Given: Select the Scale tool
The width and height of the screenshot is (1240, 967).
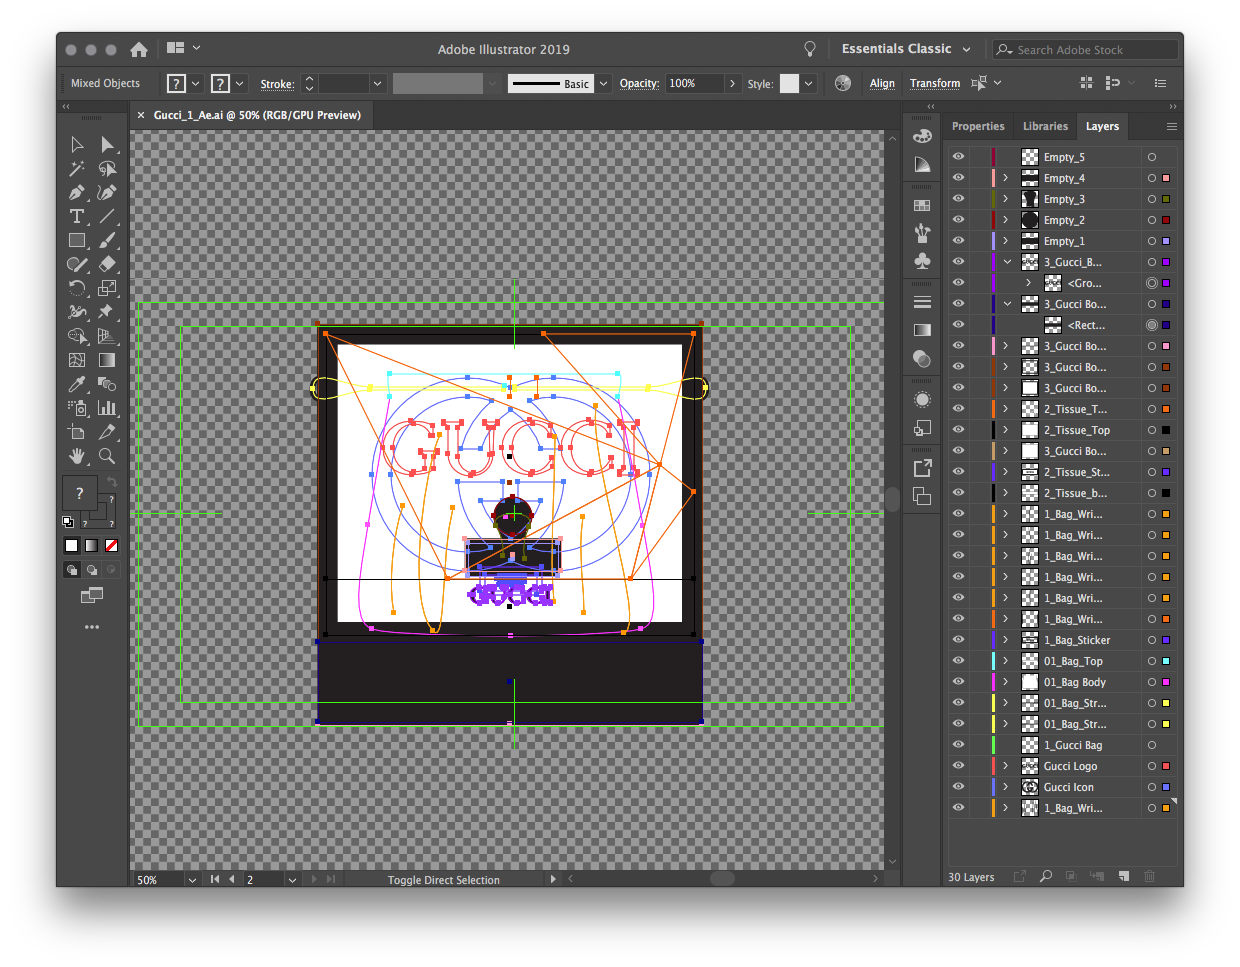Looking at the screenshot, I should (x=107, y=289).
